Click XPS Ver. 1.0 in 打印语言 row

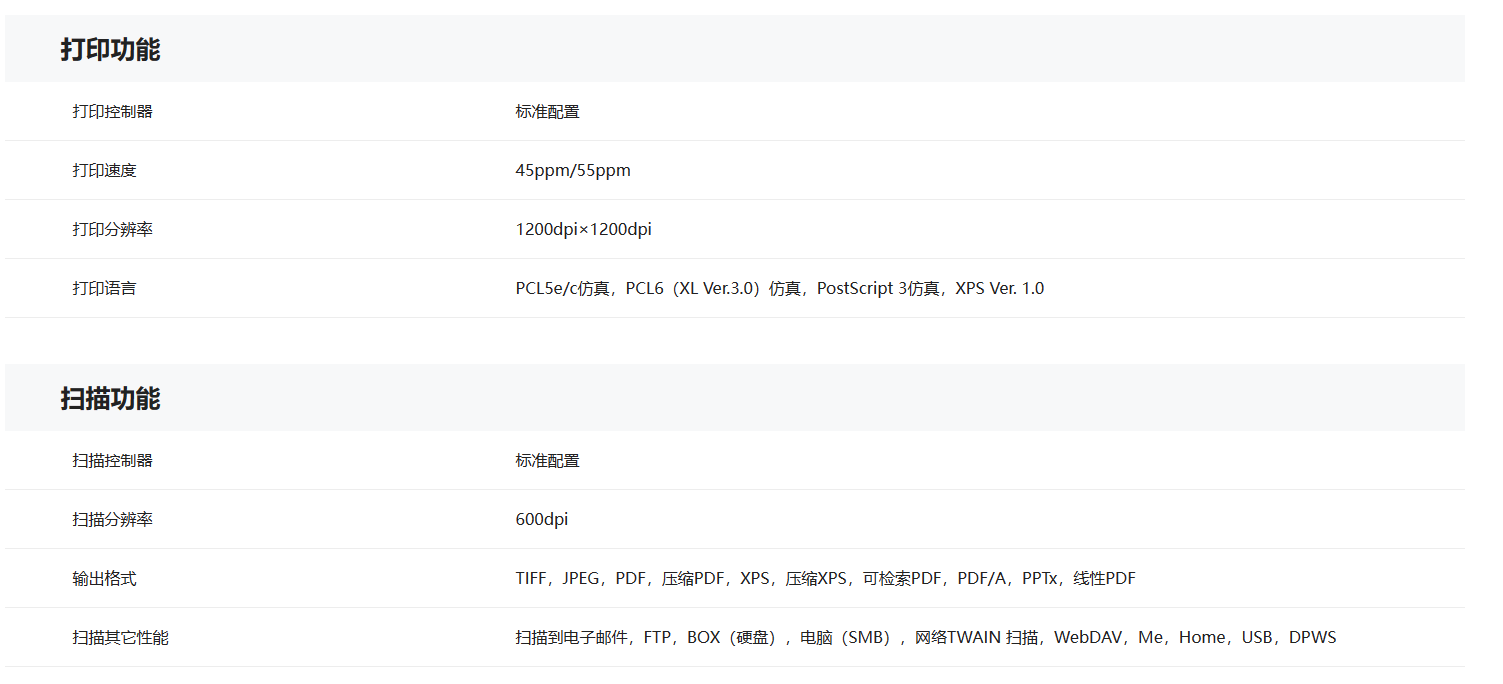coord(999,289)
